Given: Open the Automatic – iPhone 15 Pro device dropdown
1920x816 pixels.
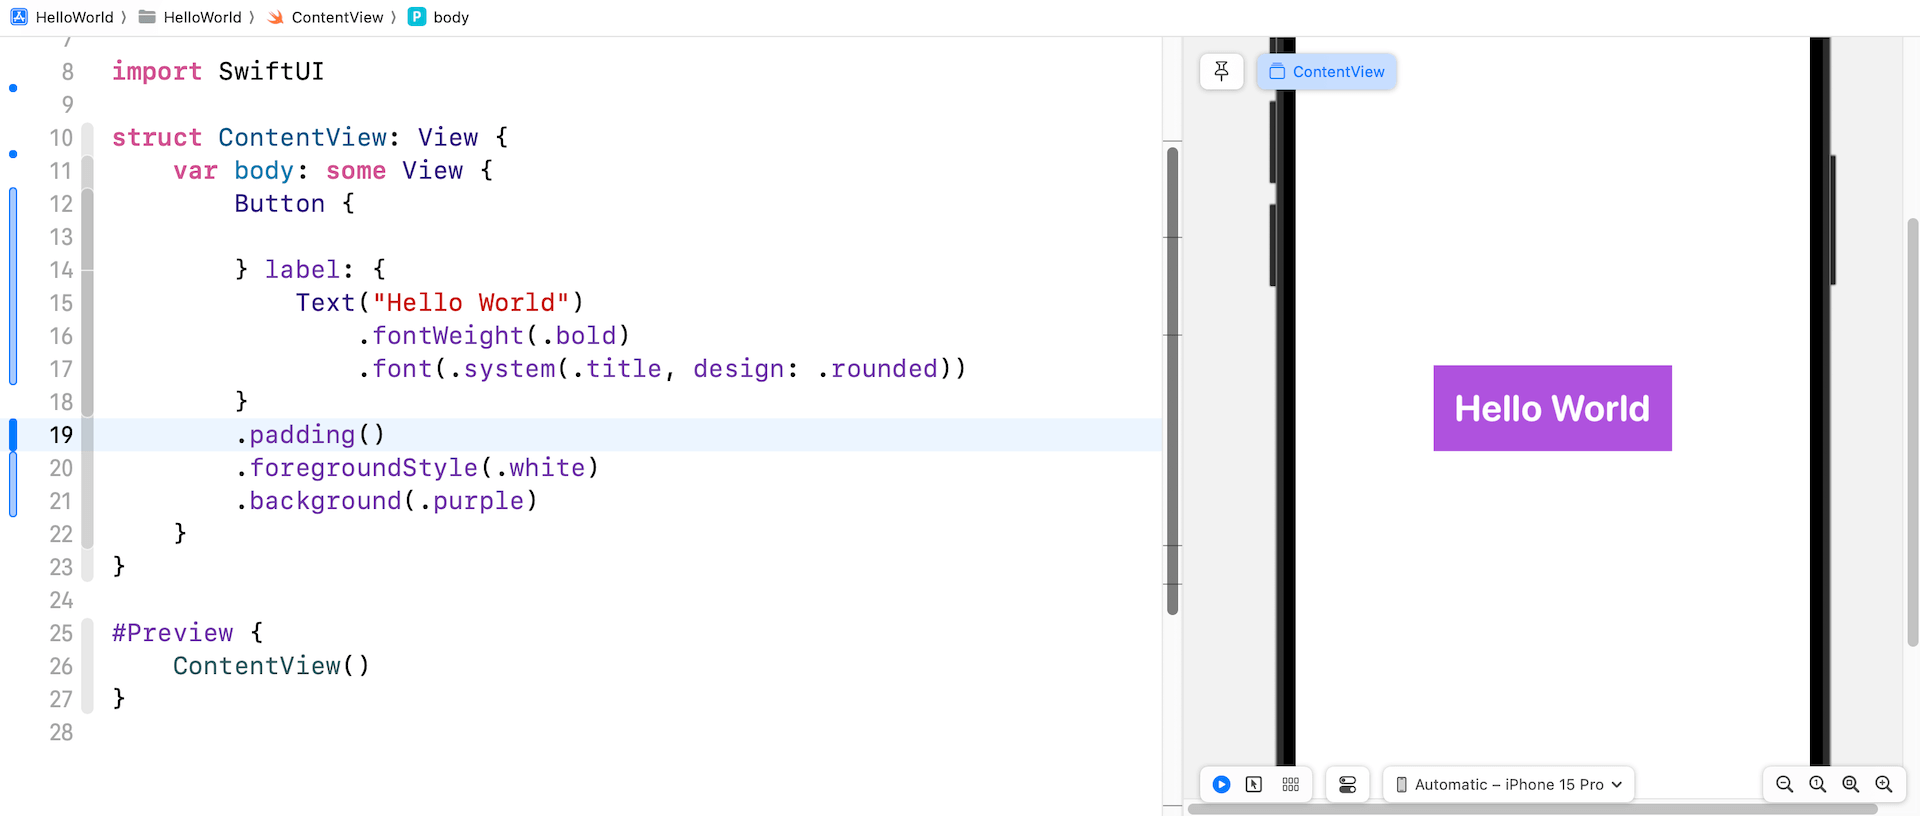Looking at the screenshot, I should pyautogui.click(x=1508, y=785).
